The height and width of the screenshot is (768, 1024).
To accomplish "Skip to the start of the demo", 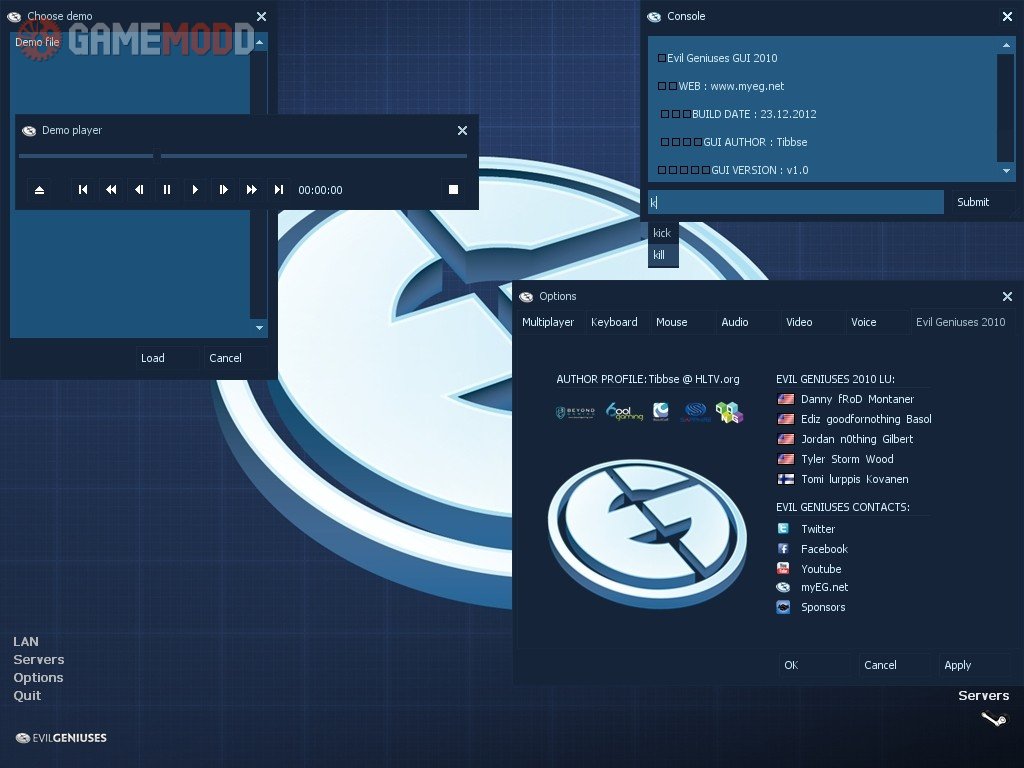I will pos(83,190).
